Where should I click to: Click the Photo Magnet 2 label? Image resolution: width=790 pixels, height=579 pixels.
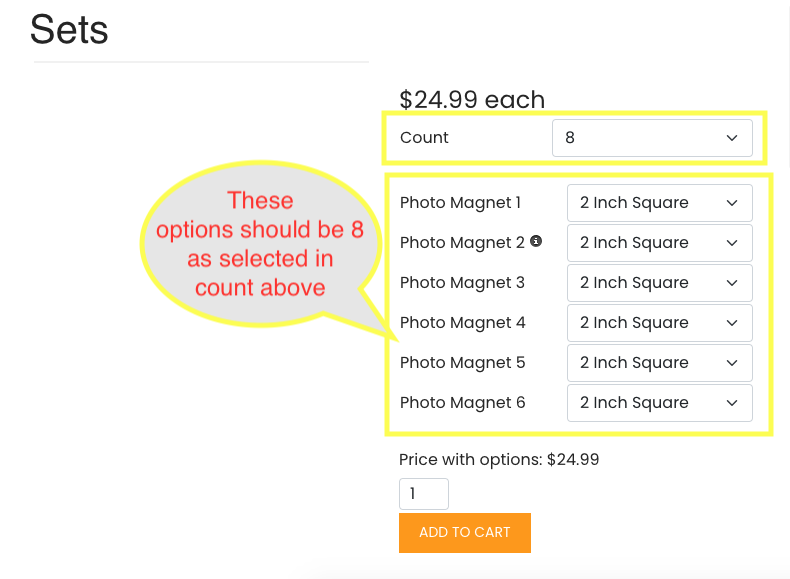click(x=462, y=243)
